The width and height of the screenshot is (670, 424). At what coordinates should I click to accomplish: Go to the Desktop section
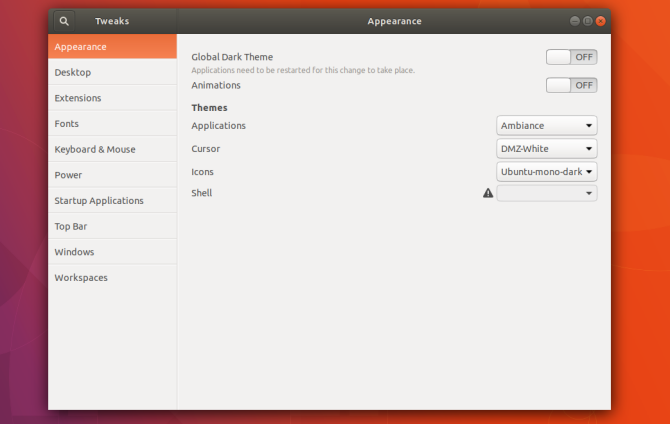pos(112,72)
